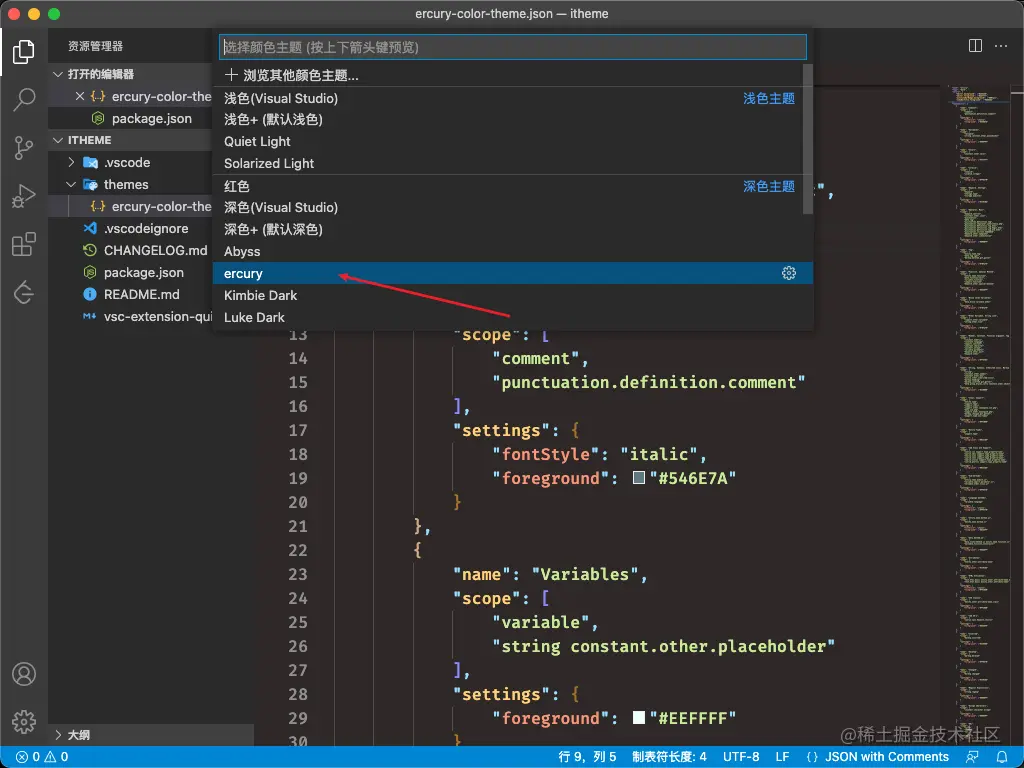The image size is (1024, 768).
Task: Click the errors and warnings status indicator
Action: click(x=42, y=757)
